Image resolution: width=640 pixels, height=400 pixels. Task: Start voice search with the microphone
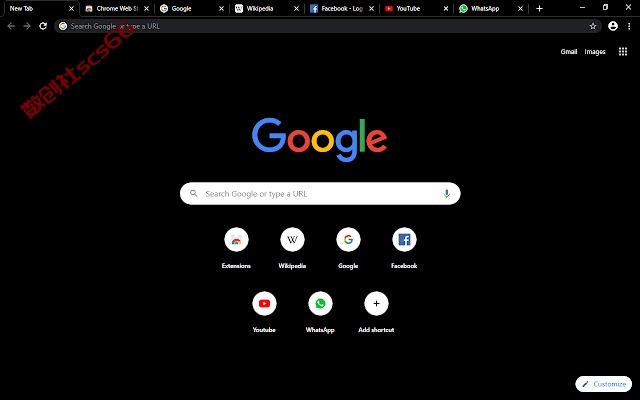pyautogui.click(x=447, y=193)
